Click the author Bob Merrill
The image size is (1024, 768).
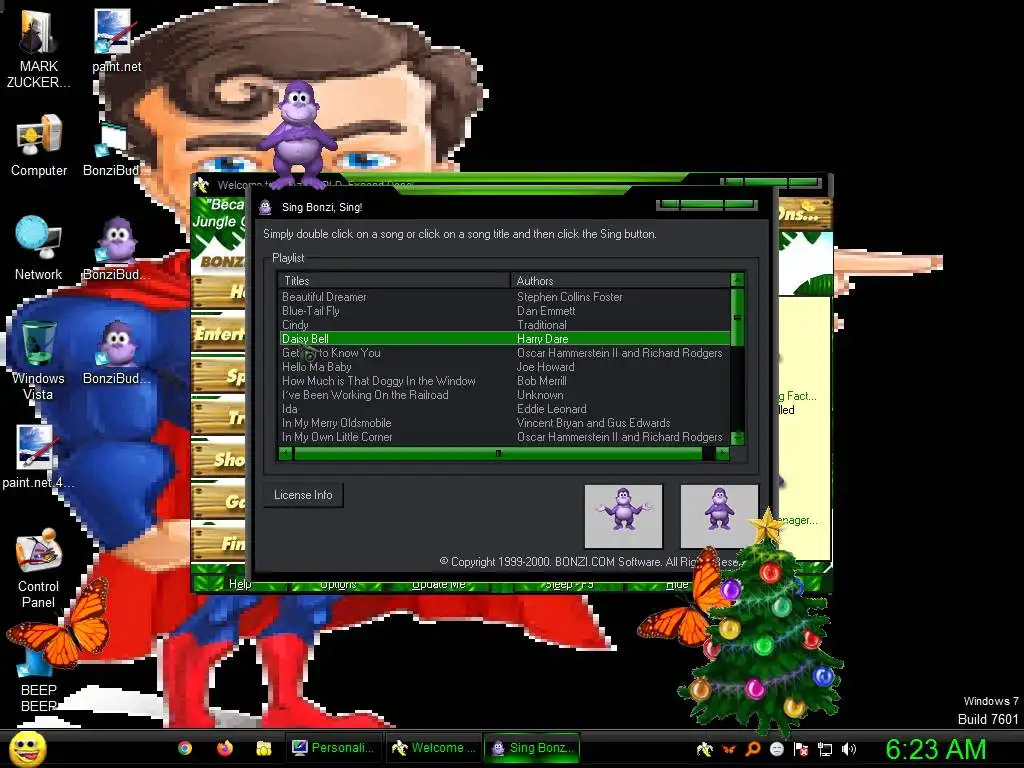[541, 381]
